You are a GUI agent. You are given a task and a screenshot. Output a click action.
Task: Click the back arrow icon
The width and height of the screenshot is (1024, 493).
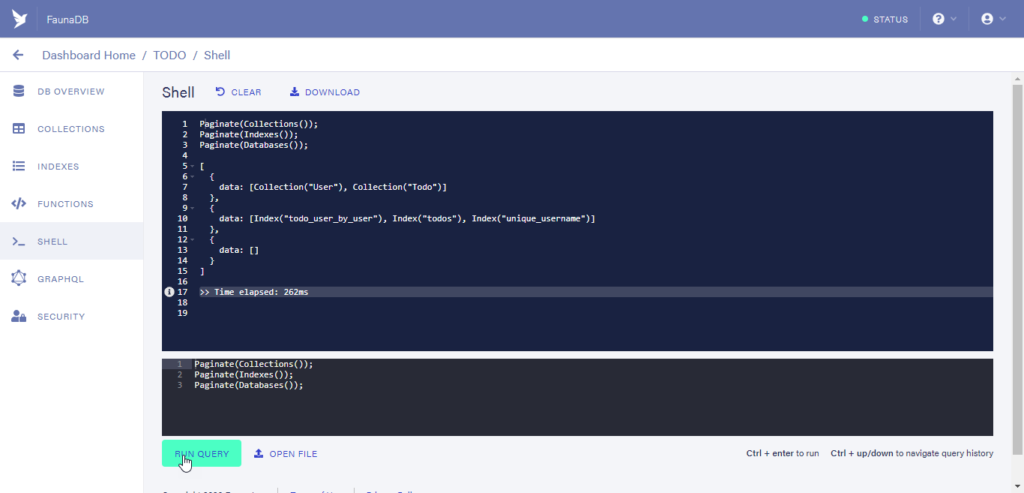click(x=18, y=55)
